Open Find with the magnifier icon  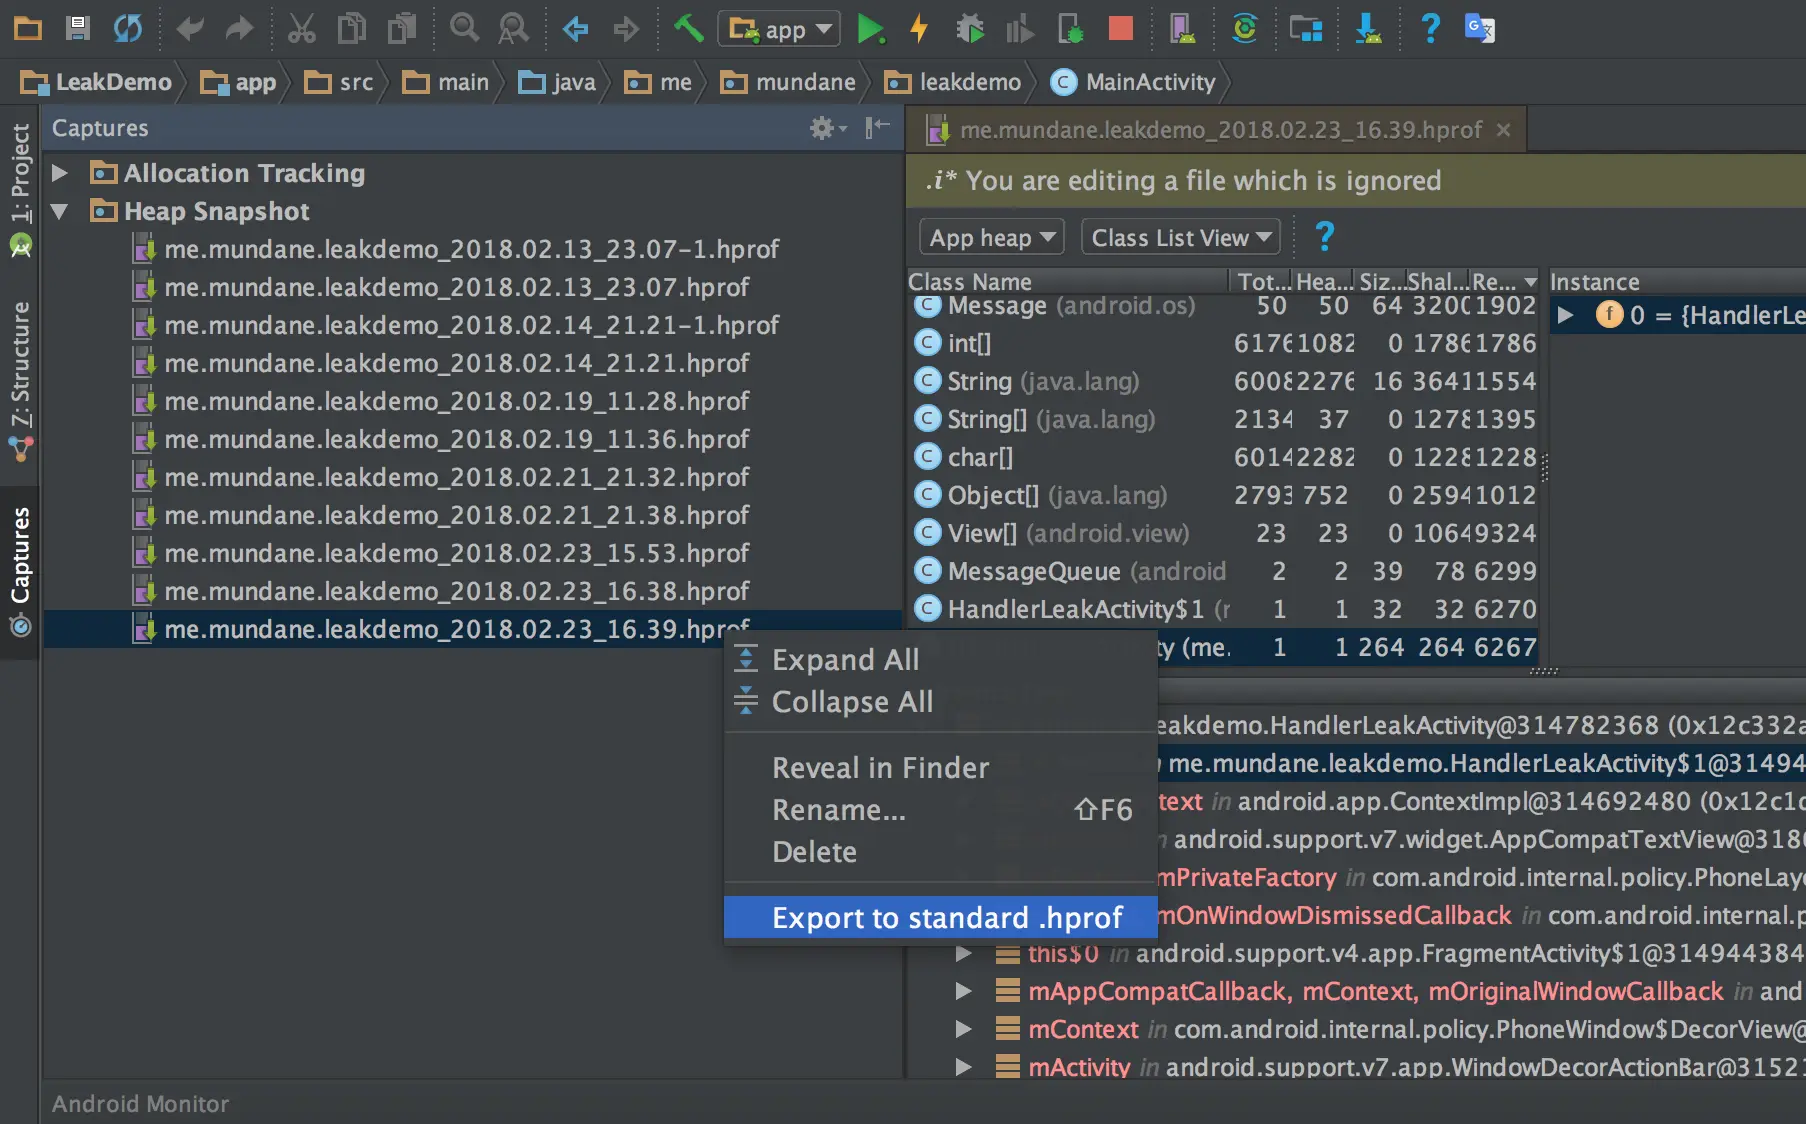pyautogui.click(x=464, y=28)
